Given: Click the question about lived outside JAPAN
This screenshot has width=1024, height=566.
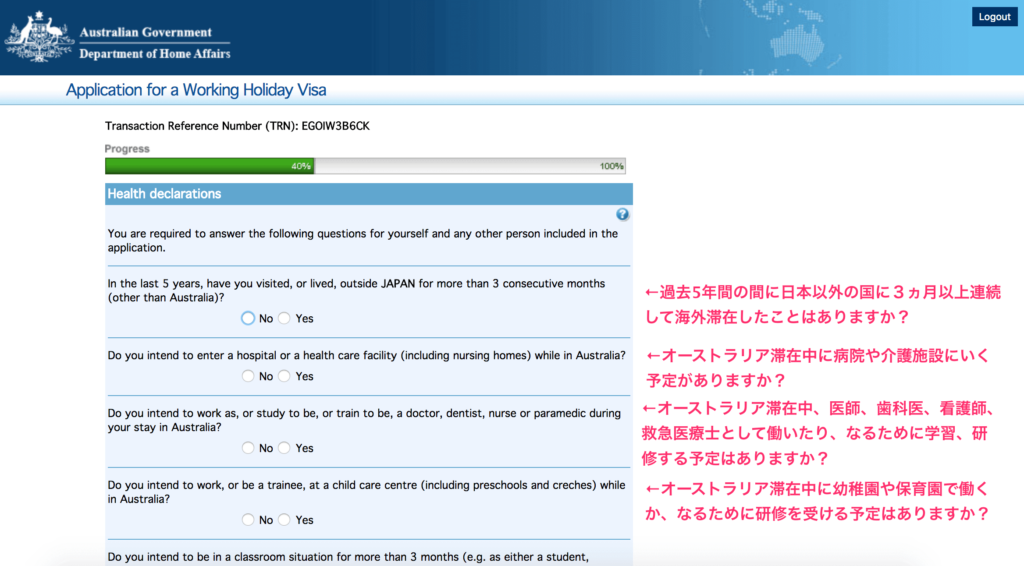Looking at the screenshot, I should [x=356, y=291].
